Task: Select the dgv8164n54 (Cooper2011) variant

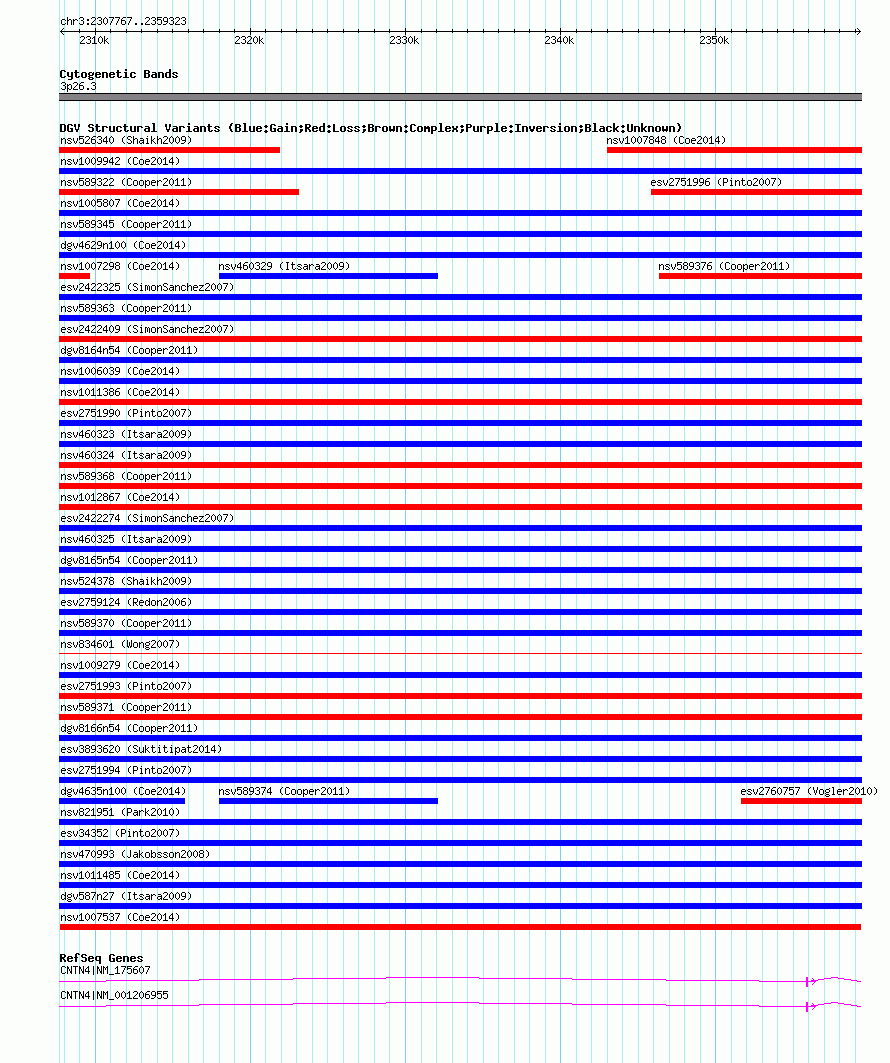Action: pyautogui.click(x=129, y=350)
